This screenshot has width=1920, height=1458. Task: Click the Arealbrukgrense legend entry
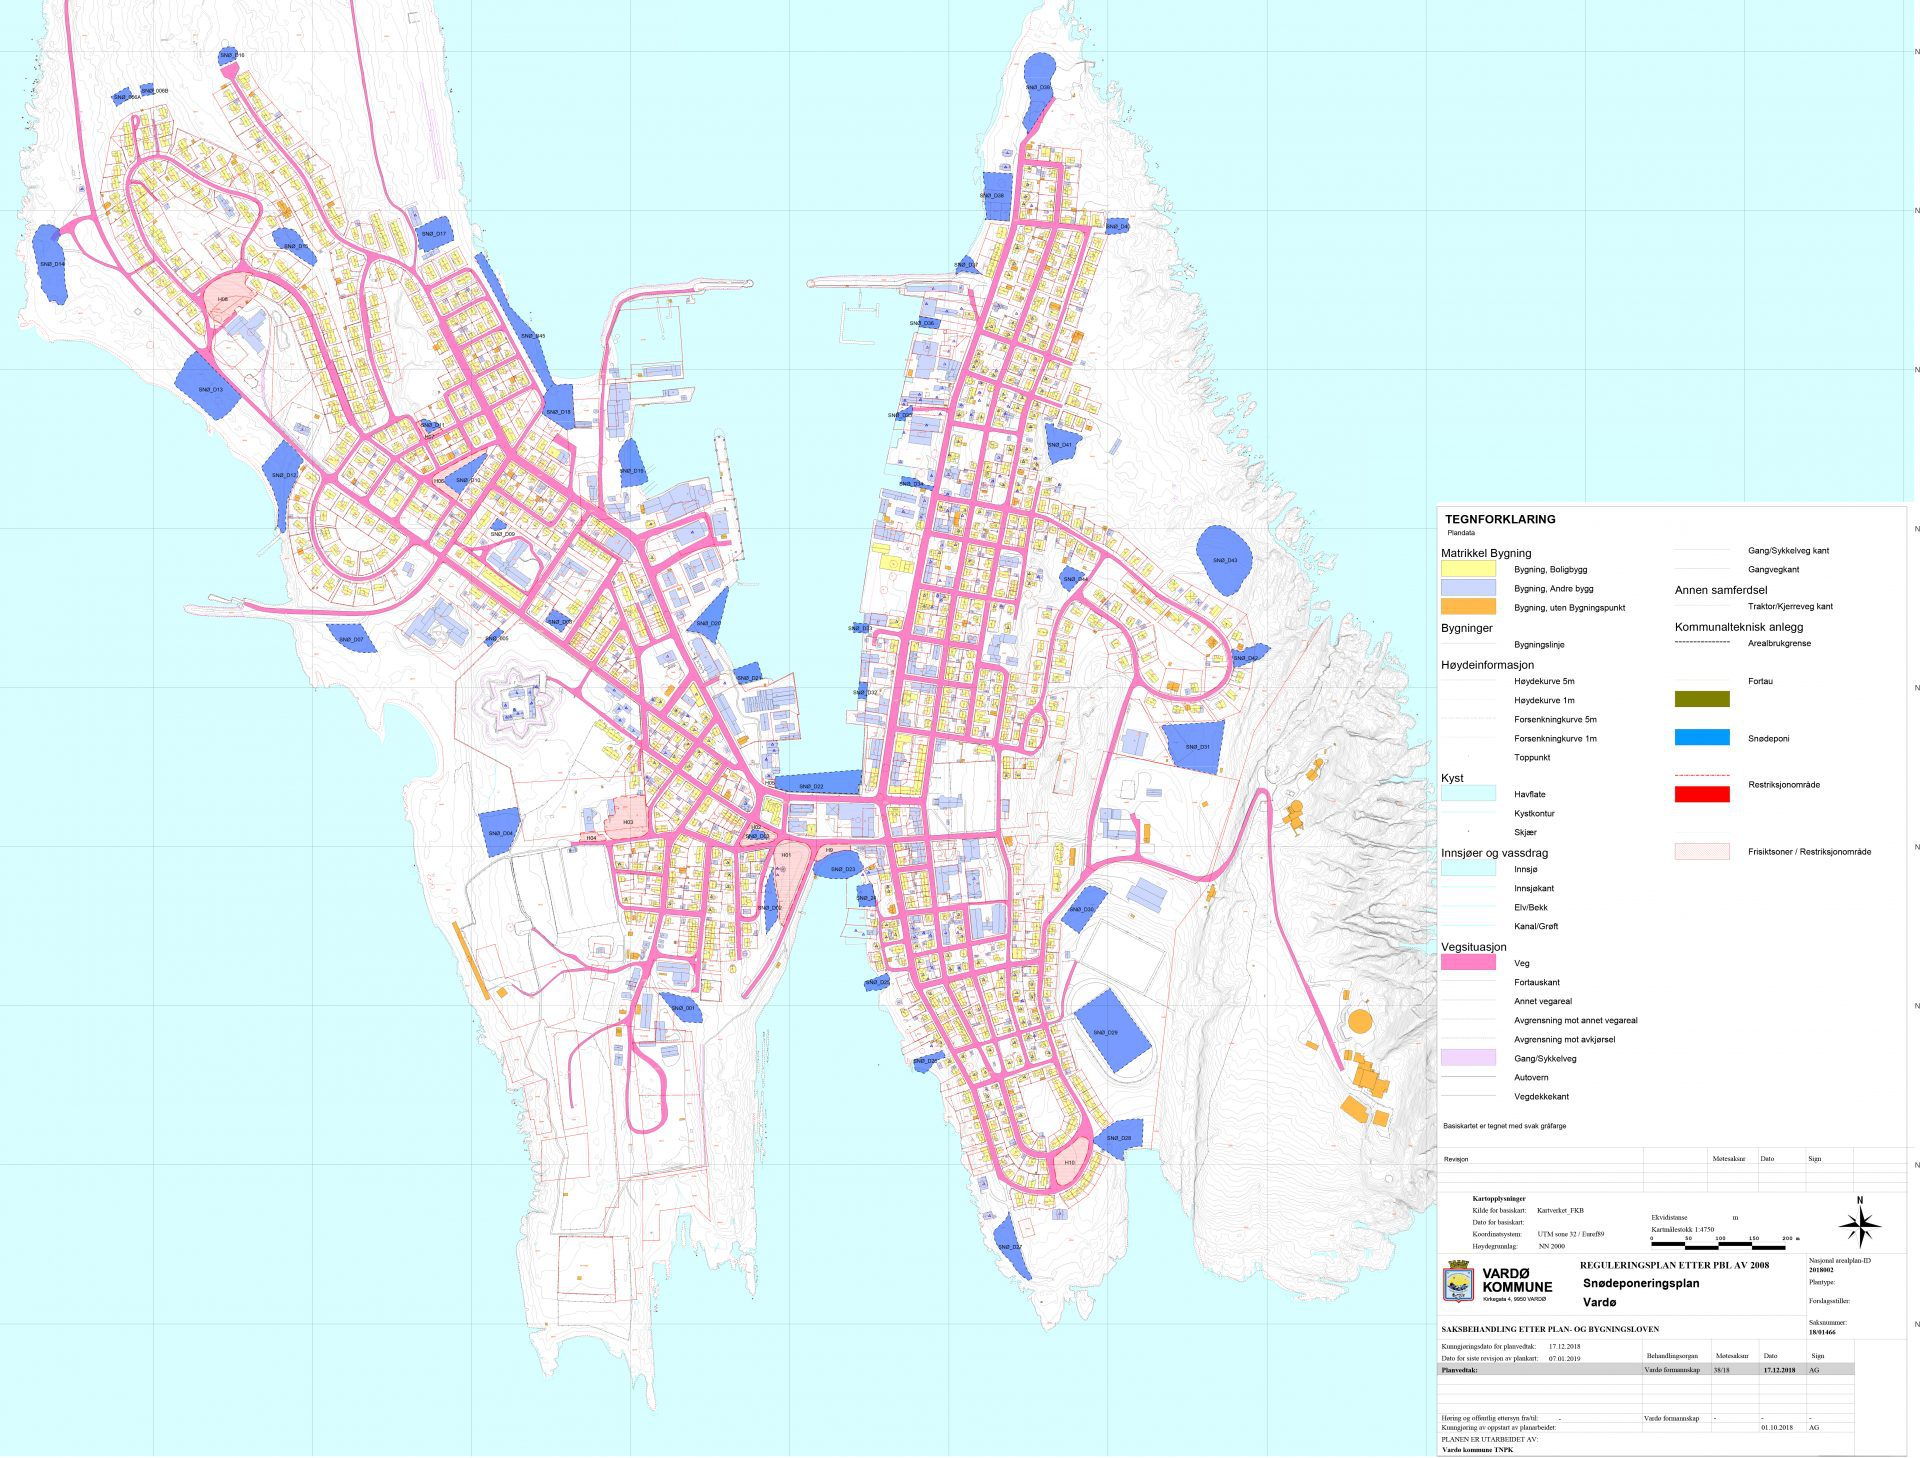1778,644
